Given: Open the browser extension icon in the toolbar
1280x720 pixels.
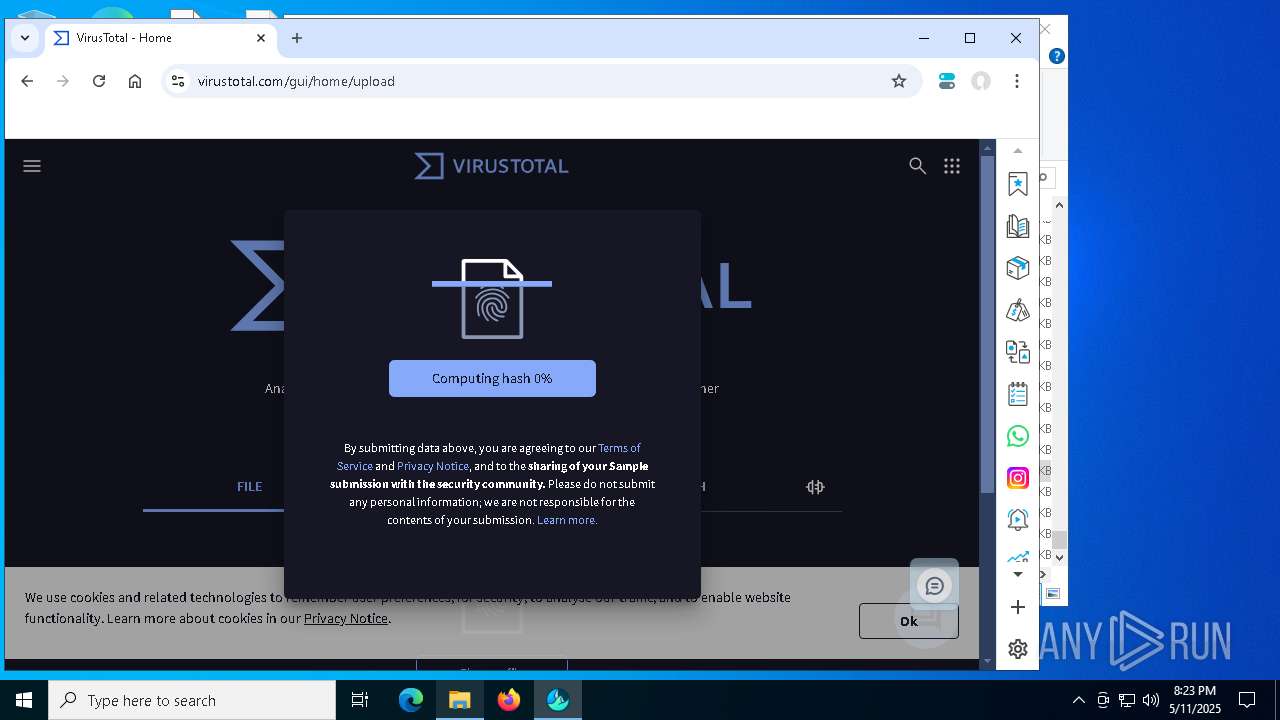Looking at the screenshot, I should (x=947, y=81).
